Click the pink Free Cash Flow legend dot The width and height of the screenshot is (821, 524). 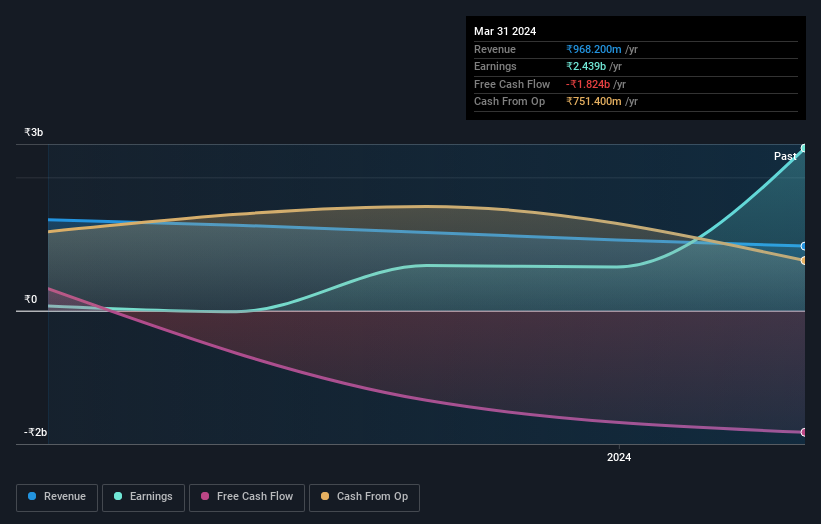pos(205,496)
